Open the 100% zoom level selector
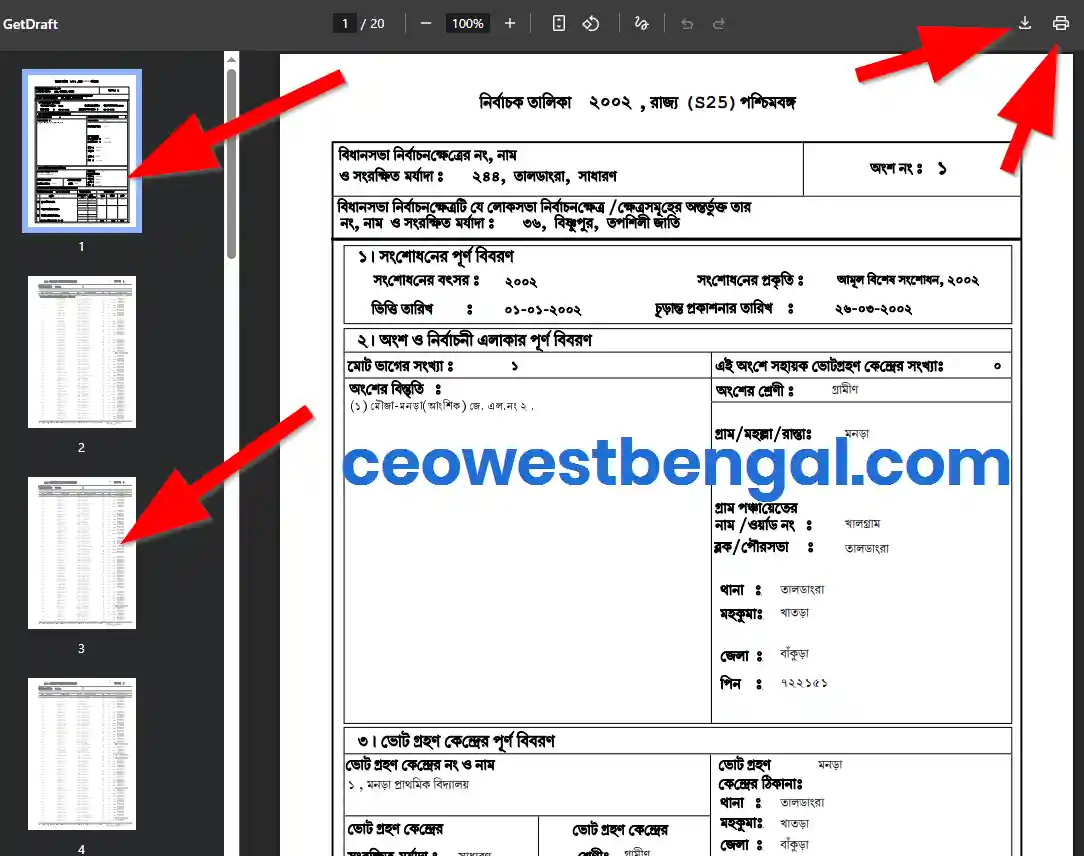1084x856 pixels. 467,23
